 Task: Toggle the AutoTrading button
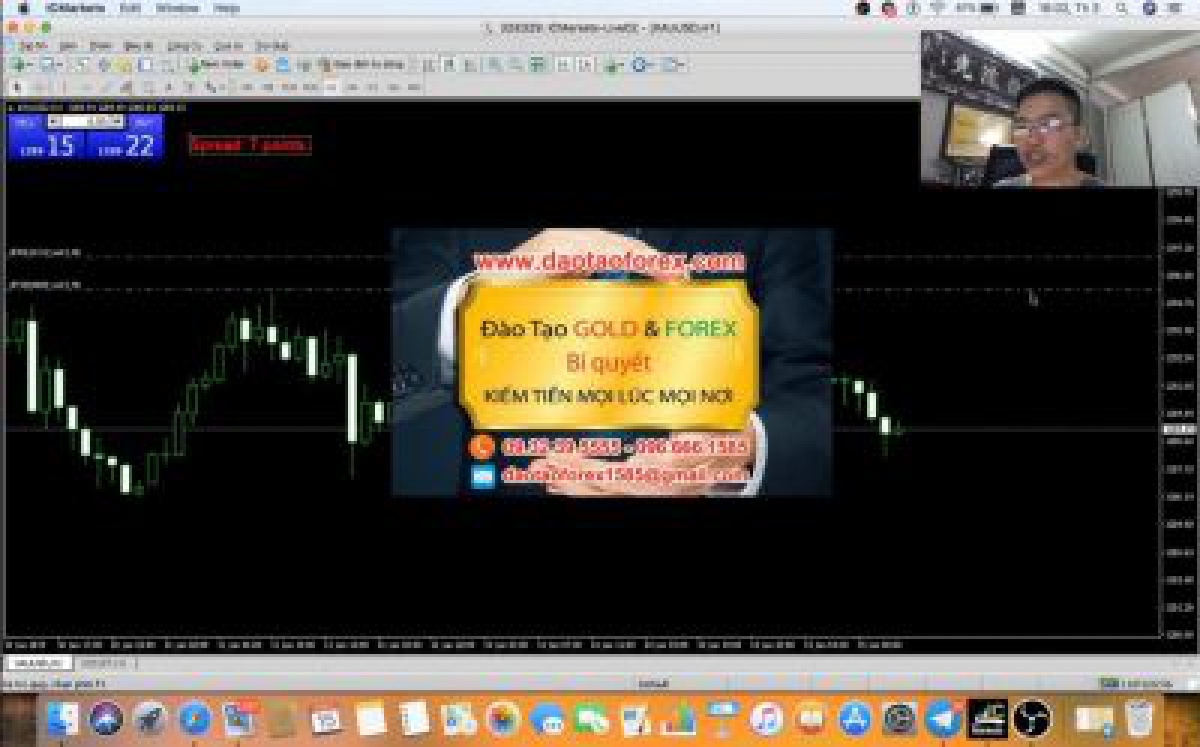(361, 64)
